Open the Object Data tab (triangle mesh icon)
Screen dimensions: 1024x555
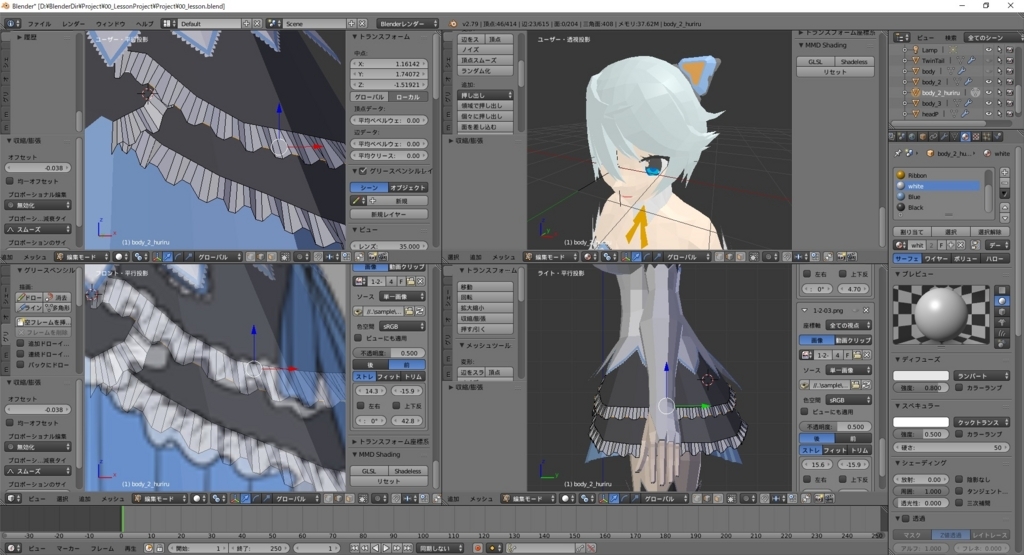(x=955, y=136)
